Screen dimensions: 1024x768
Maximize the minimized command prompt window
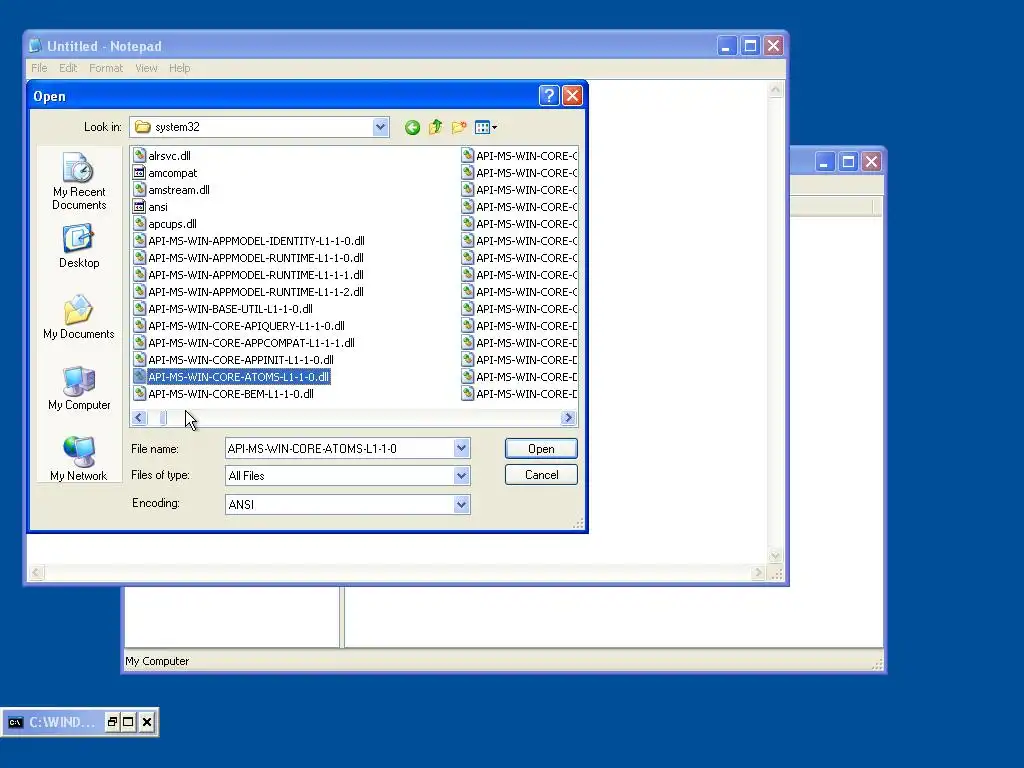[x=129, y=722]
